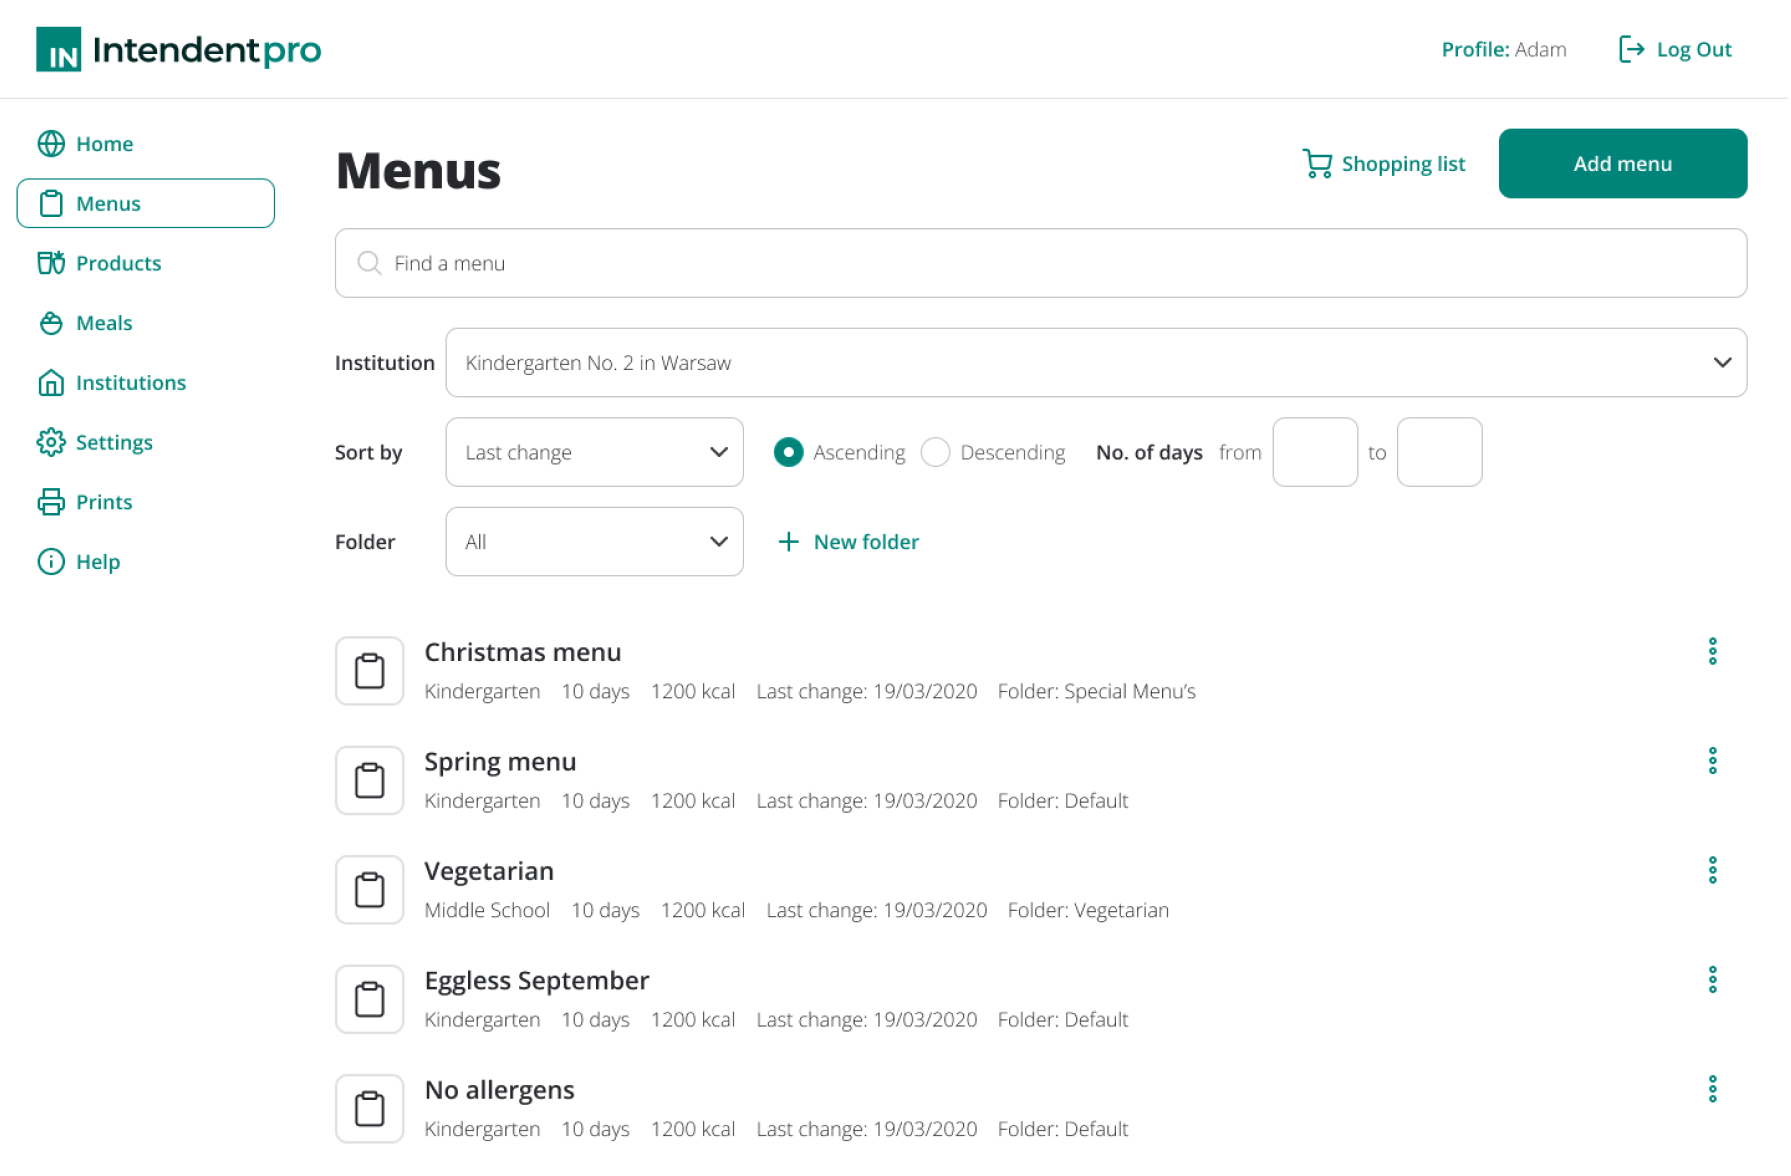Click the Home globe icon
The height and width of the screenshot is (1176, 1791).
[x=51, y=144]
